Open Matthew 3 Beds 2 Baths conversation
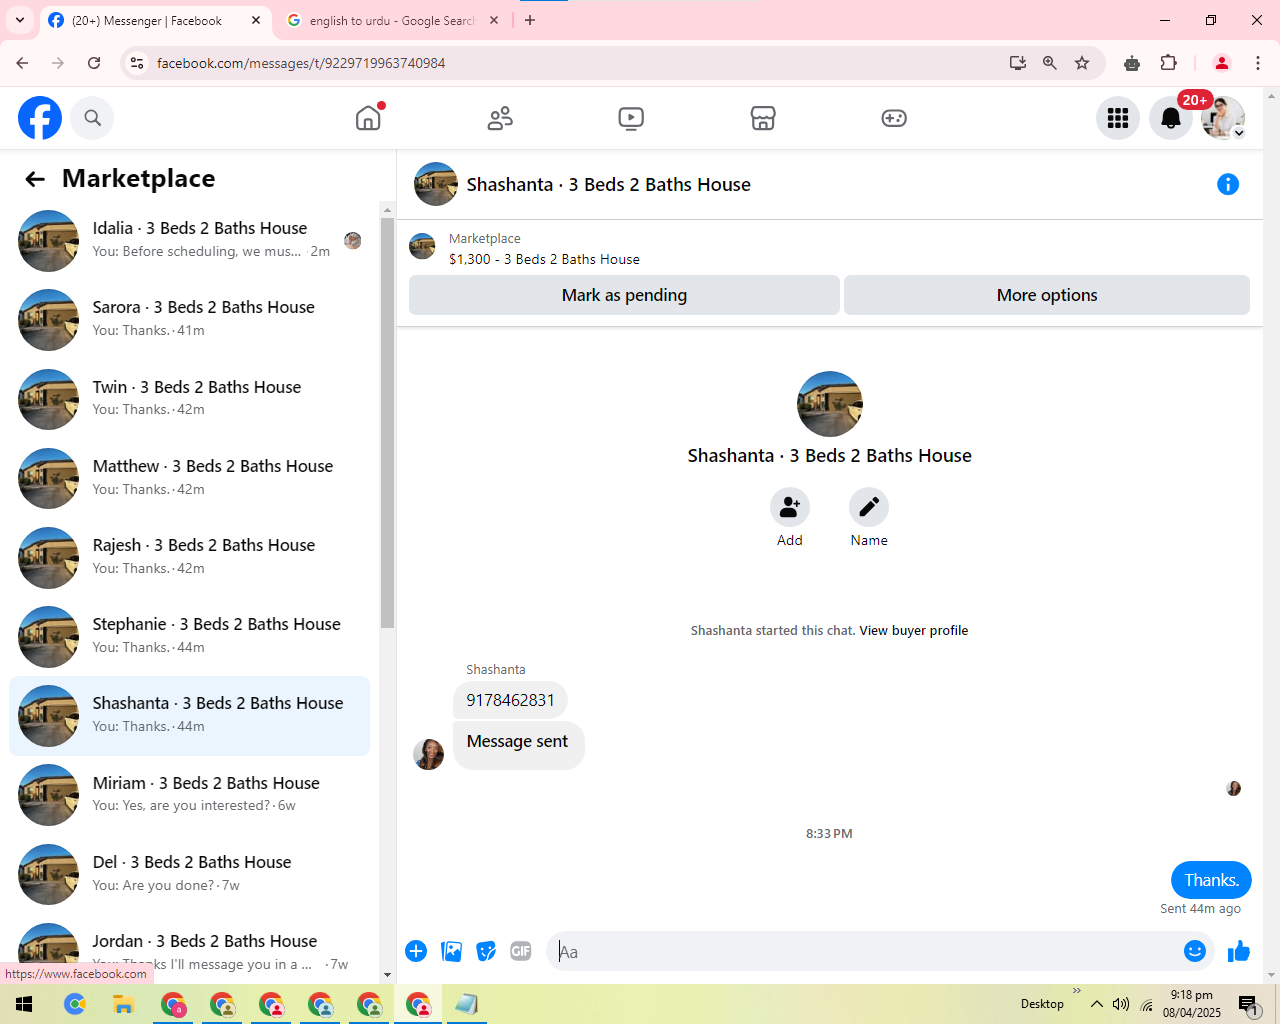This screenshot has width=1280, height=1024. point(190,478)
